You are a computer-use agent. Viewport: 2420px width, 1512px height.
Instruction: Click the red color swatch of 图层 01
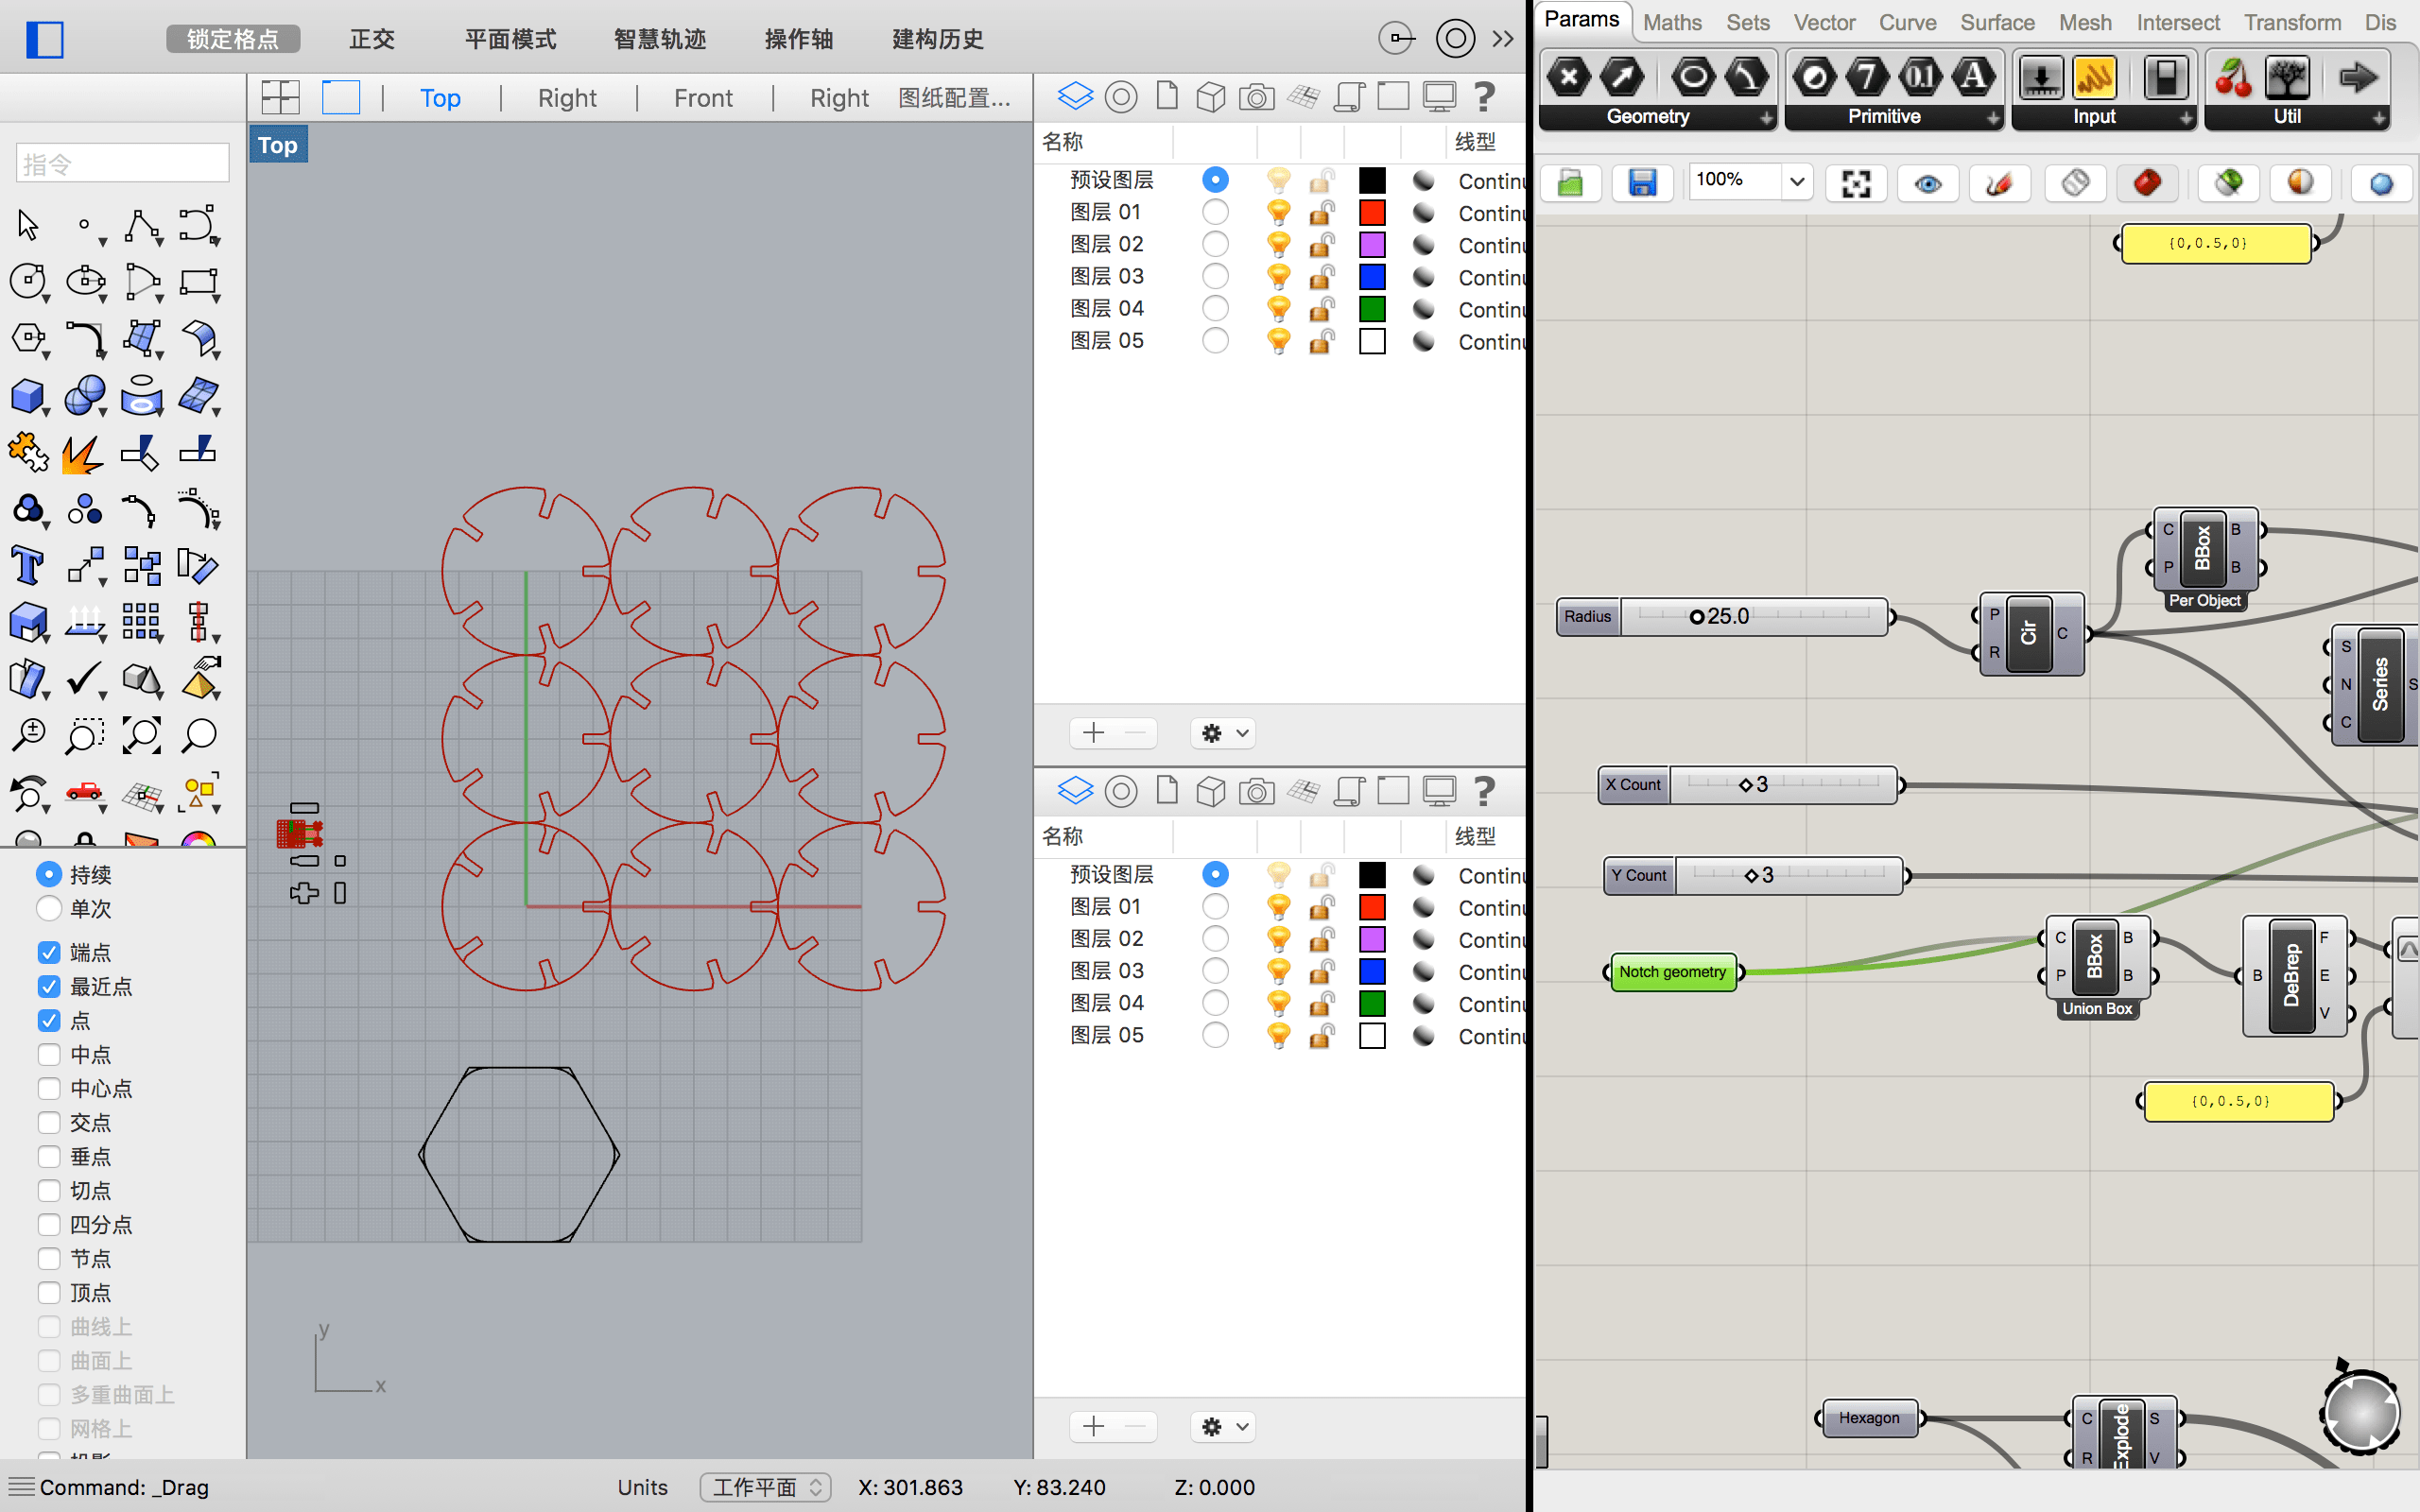[1372, 212]
